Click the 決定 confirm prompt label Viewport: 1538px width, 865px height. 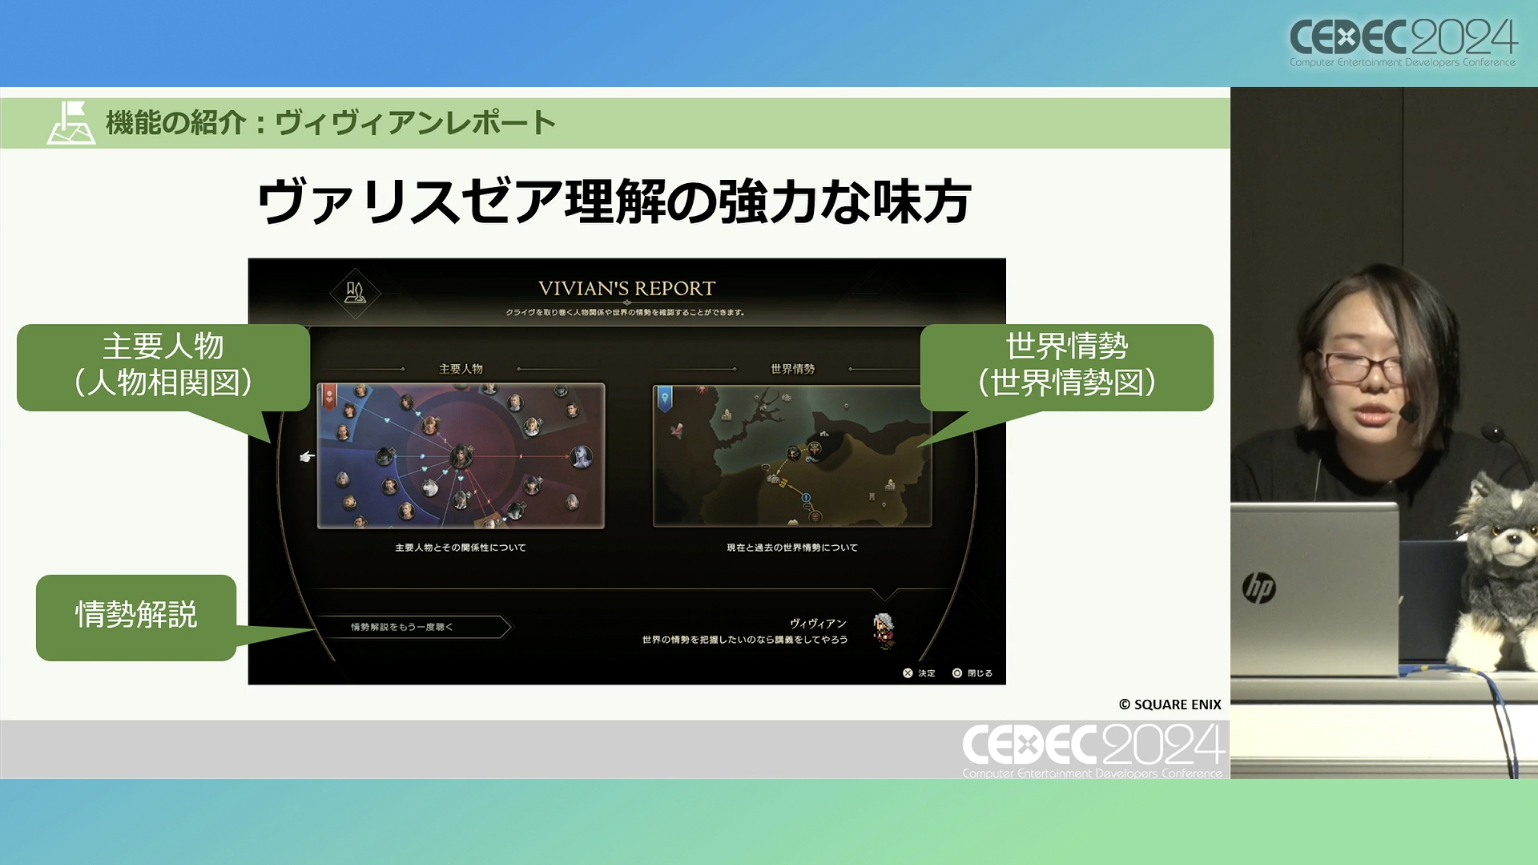coord(927,673)
